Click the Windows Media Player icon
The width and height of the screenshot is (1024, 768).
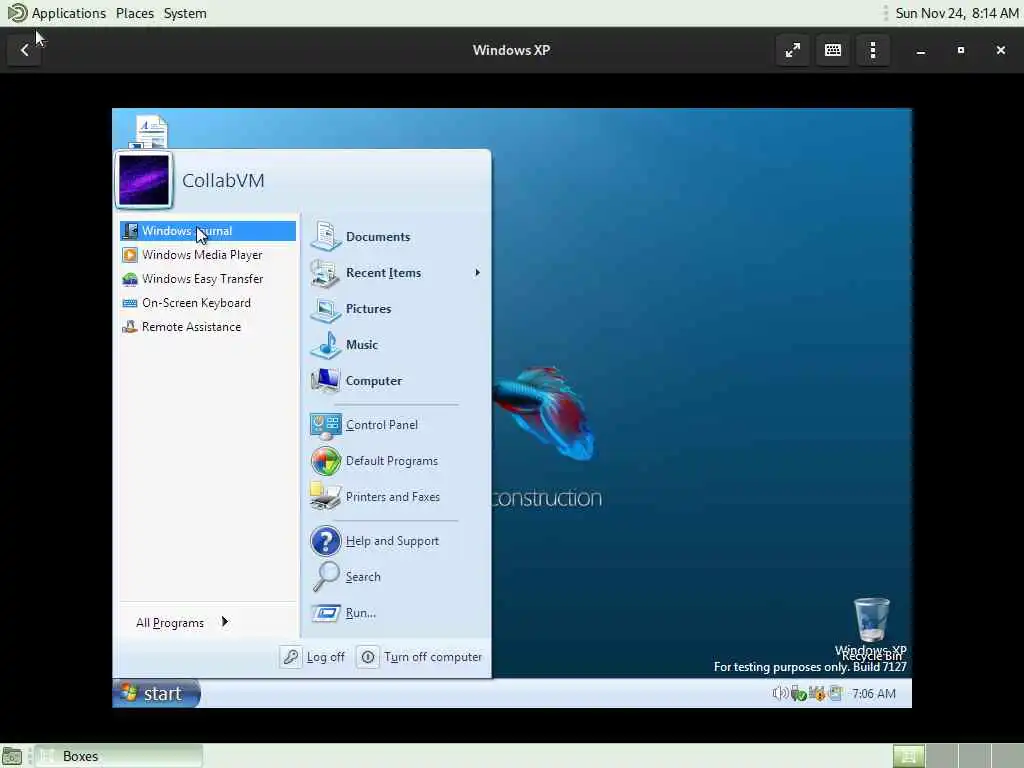(130, 255)
